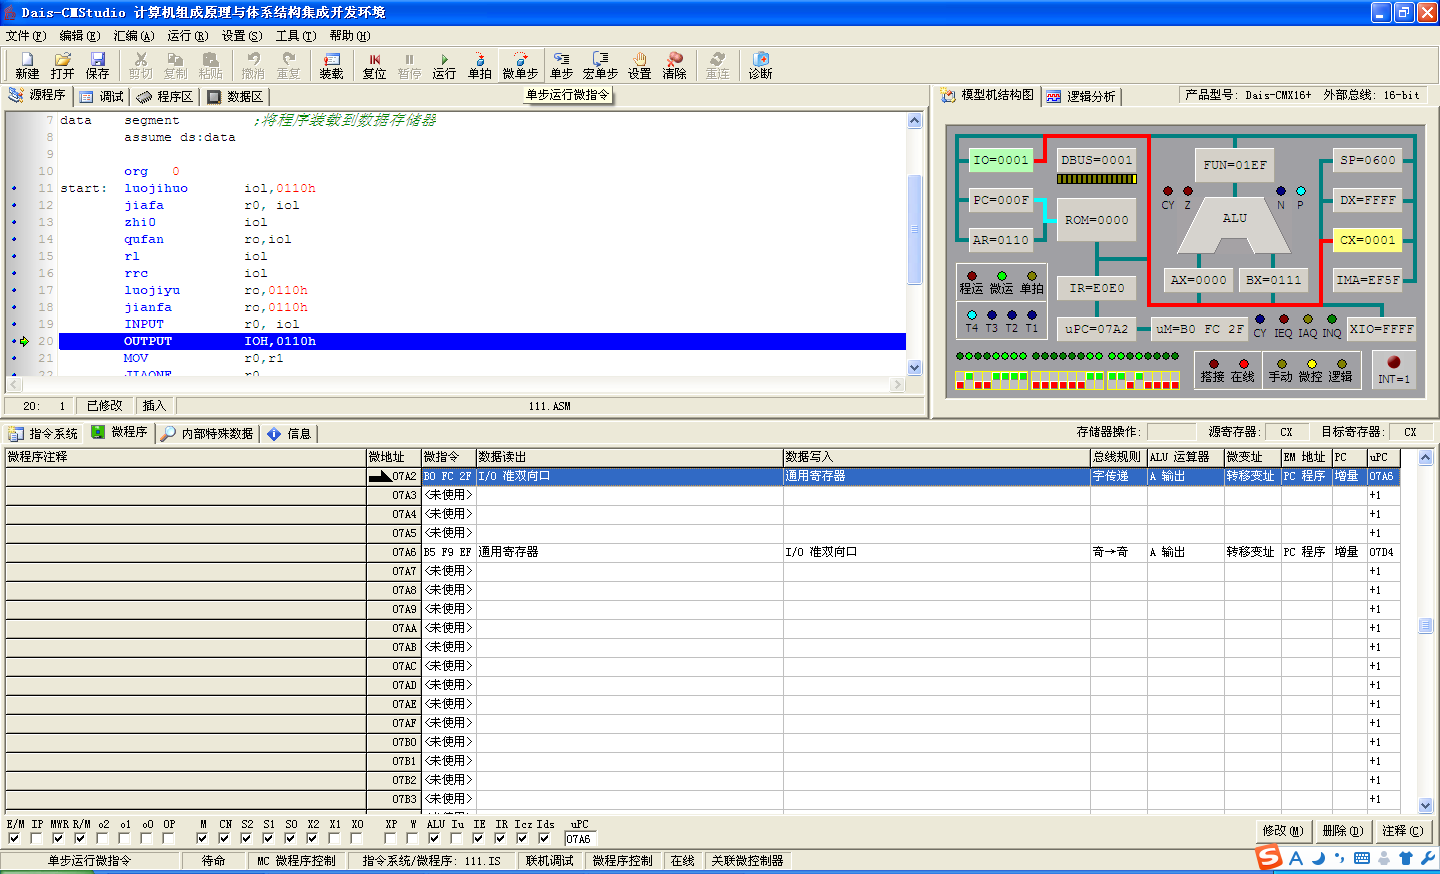Screen dimensions: 1440x874
Task: Open the 汇编(A) menu
Action: point(133,36)
